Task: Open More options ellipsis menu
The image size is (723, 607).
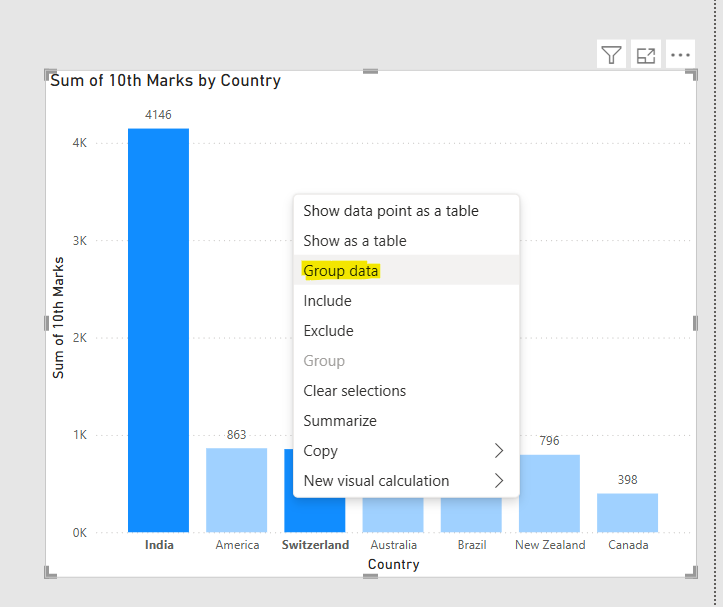Action: 681,55
